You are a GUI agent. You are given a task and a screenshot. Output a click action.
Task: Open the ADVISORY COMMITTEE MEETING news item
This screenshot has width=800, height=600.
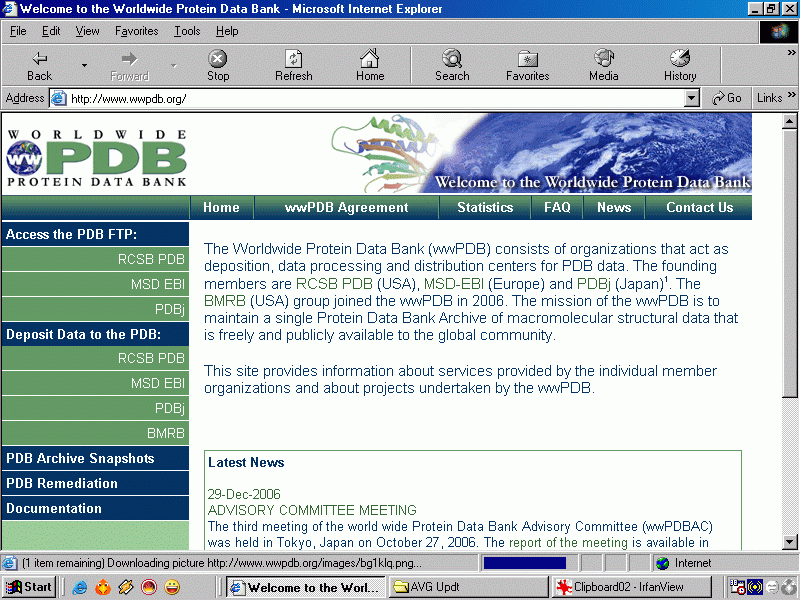click(312, 510)
